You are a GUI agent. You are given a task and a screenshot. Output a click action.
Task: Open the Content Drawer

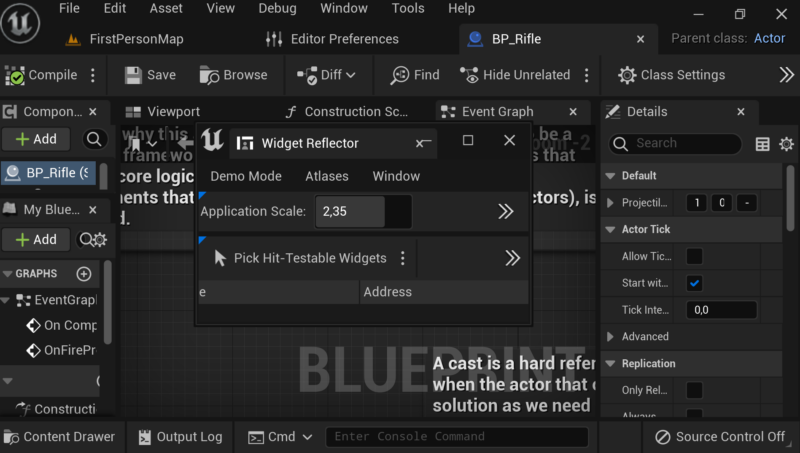60,436
